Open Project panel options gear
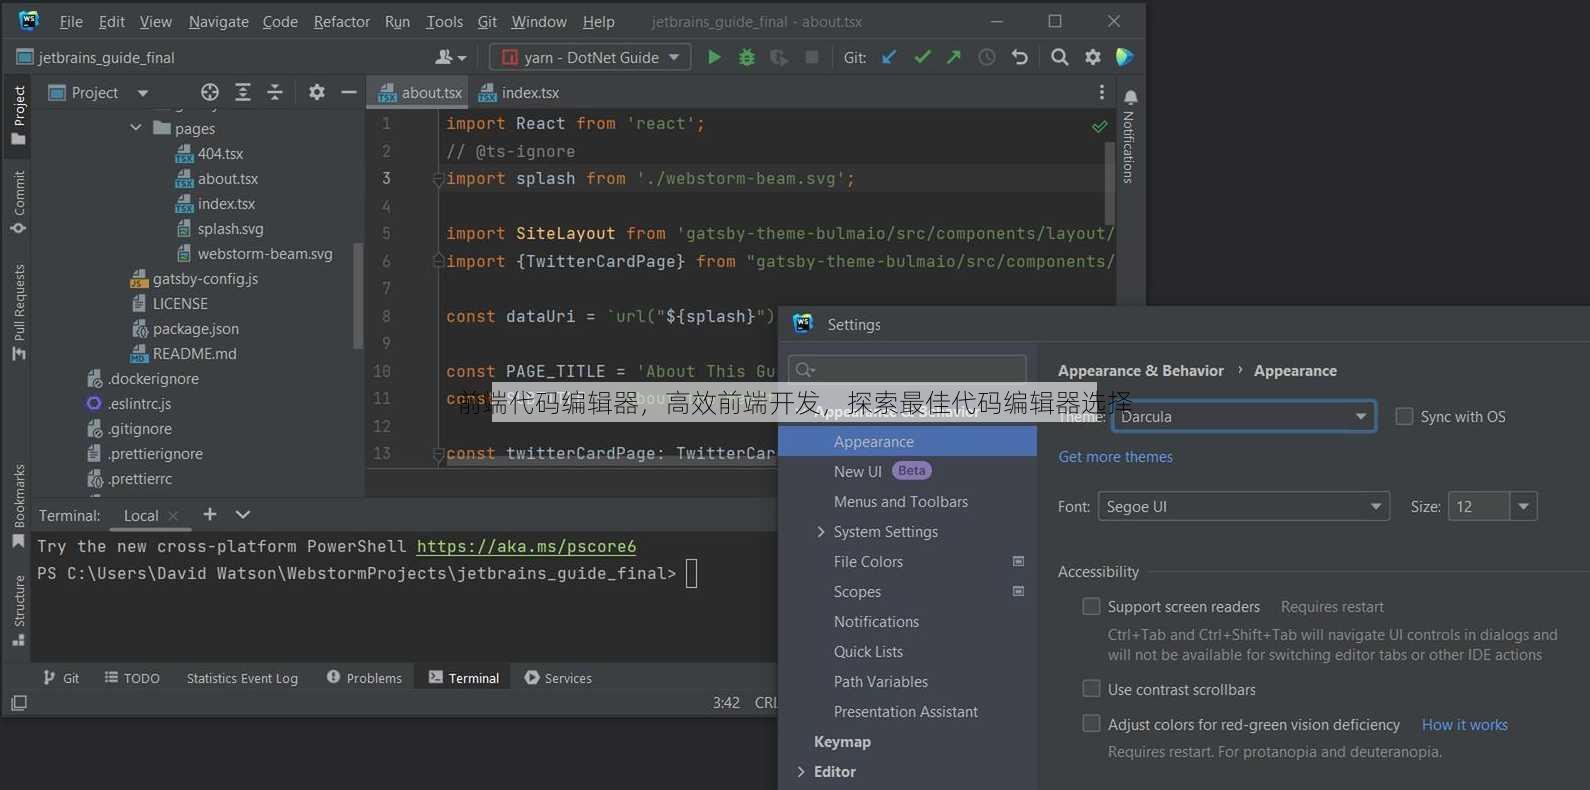The height and width of the screenshot is (790, 1590). 317,93
